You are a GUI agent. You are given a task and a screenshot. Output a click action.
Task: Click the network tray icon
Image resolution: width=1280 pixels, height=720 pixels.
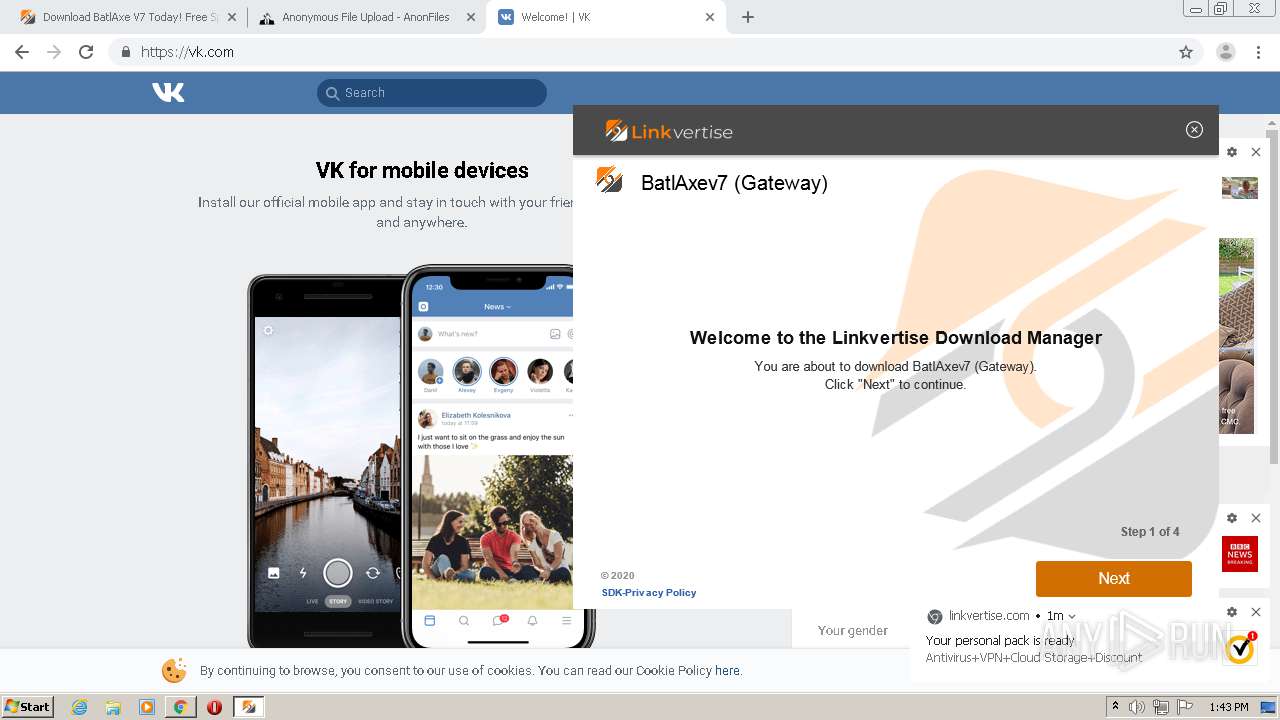click(x=1161, y=707)
